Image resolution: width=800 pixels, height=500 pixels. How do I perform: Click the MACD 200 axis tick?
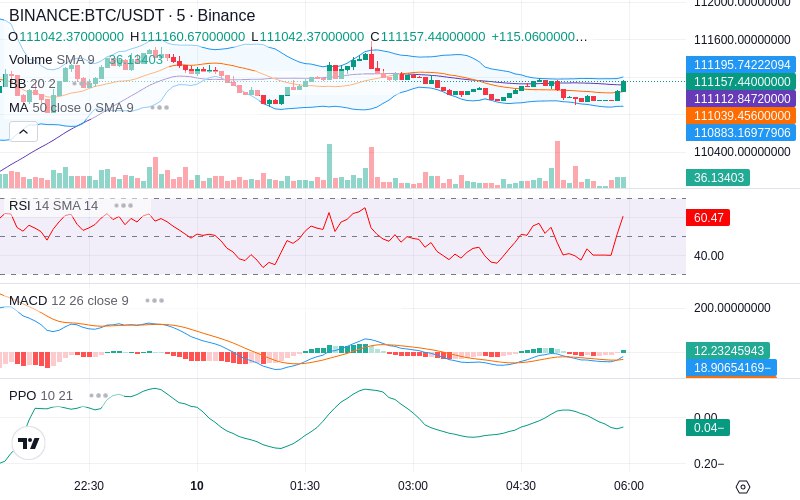click(x=732, y=308)
